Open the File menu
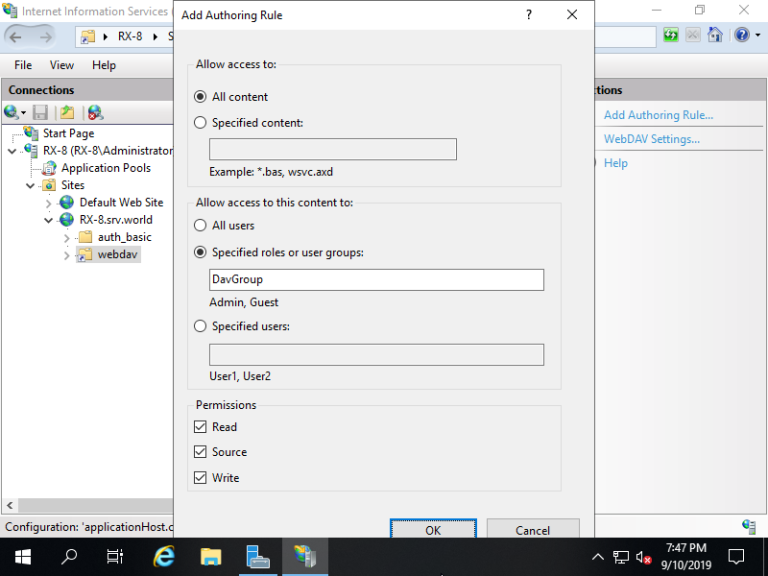The width and height of the screenshot is (768, 576). click(23, 65)
